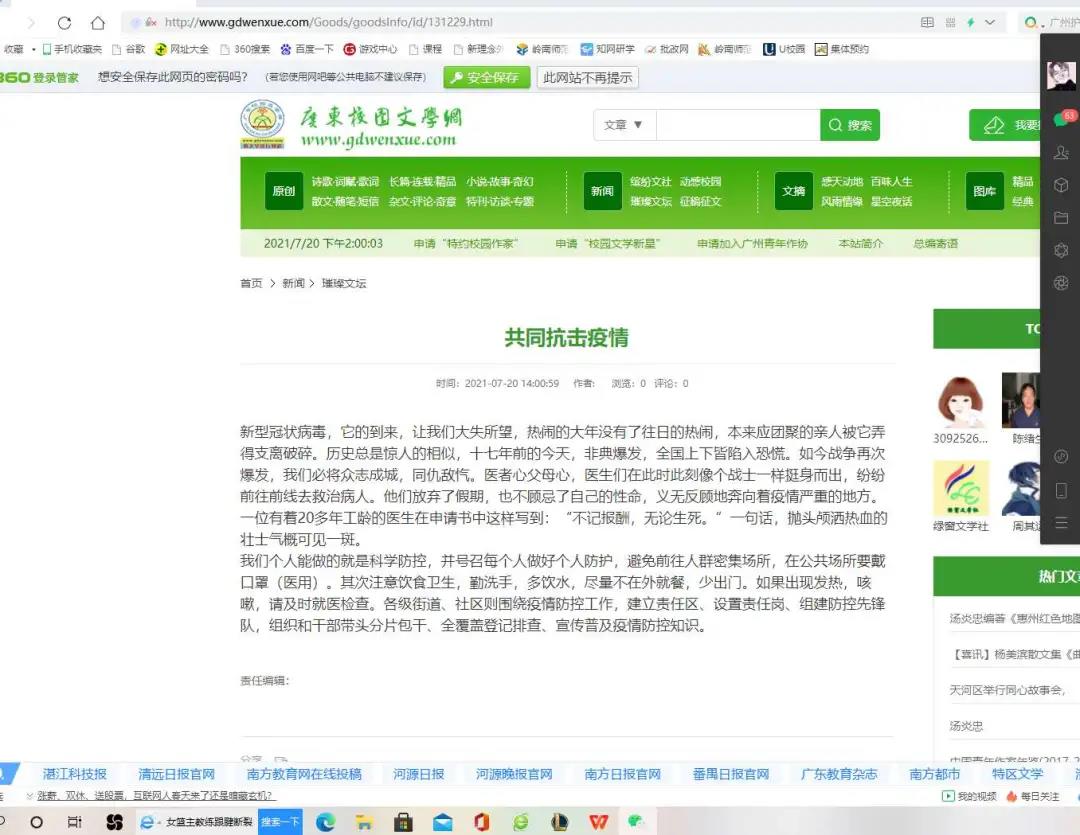The width and height of the screenshot is (1080, 835).
Task: Open the Mail app on taskbar
Action: 442,822
